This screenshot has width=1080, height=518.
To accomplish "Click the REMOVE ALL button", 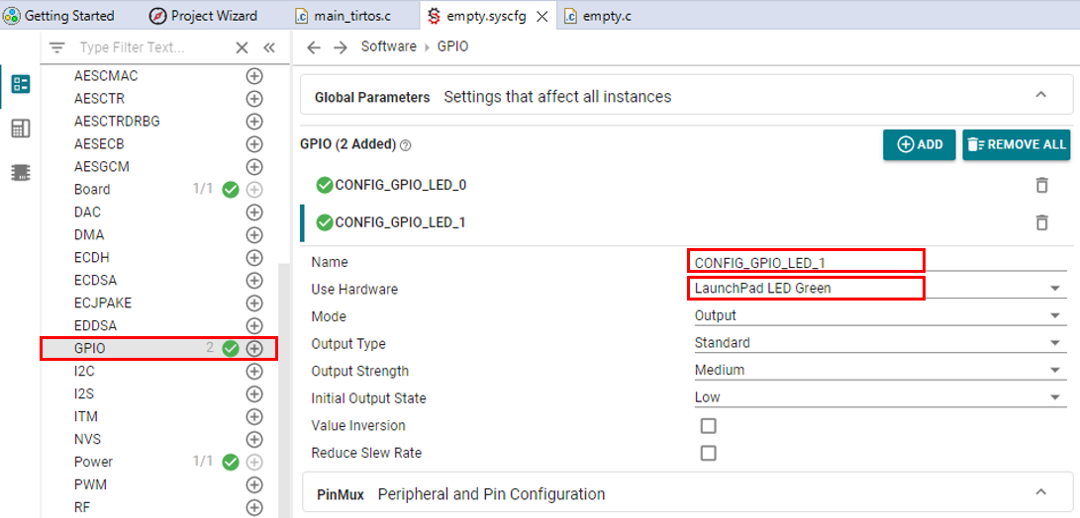I will 1016,145.
